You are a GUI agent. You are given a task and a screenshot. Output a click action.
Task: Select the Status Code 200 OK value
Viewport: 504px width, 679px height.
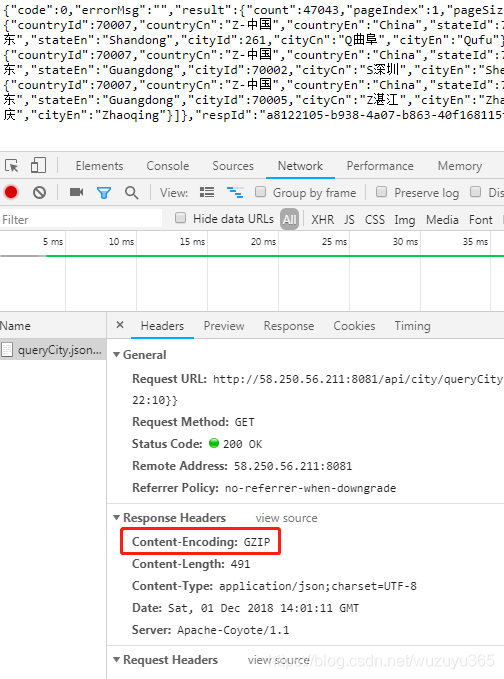coord(242,444)
